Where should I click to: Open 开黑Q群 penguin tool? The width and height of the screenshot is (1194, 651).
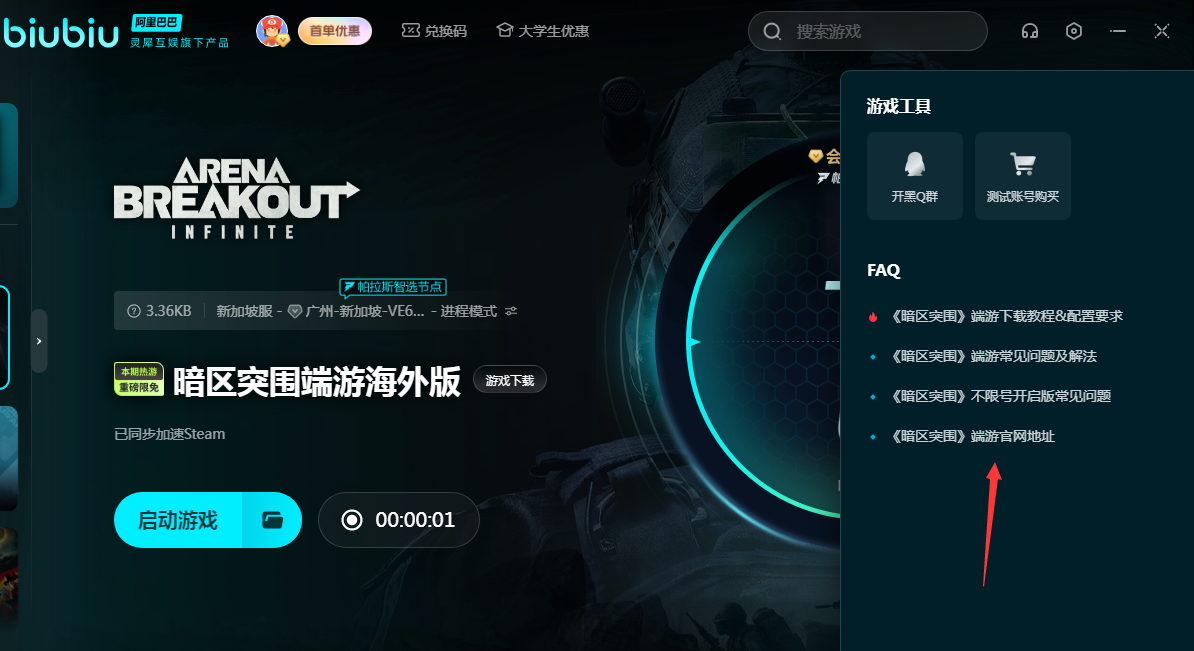tap(915, 176)
